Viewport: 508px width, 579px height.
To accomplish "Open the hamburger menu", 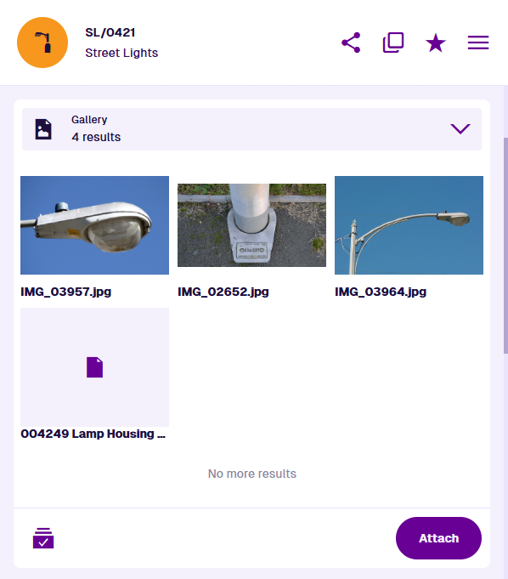I will (478, 43).
